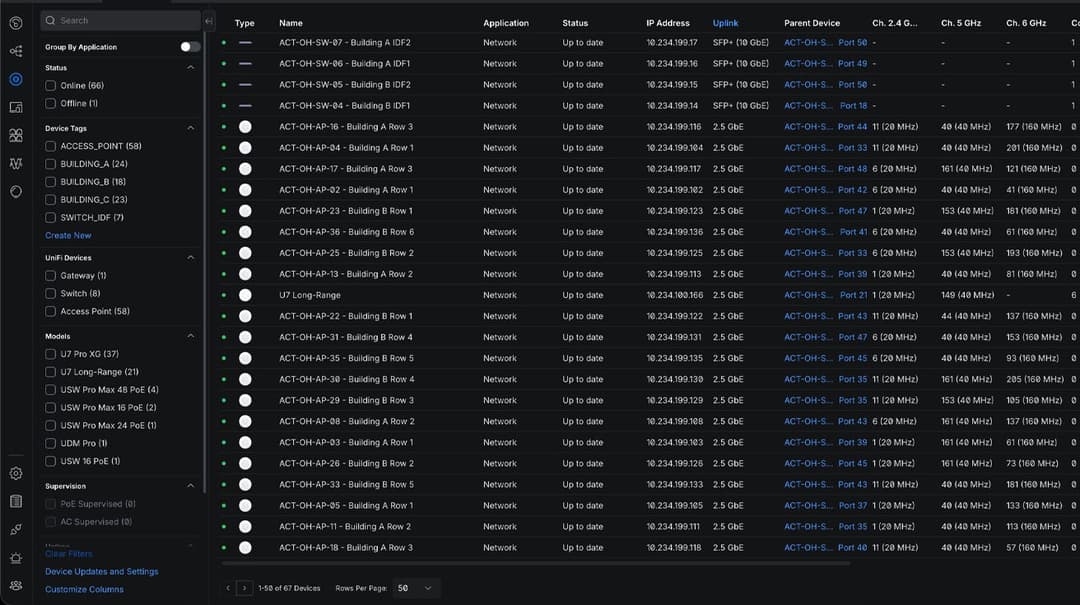Open the Topology view icon
Image resolution: width=1080 pixels, height=605 pixels.
[x=16, y=51]
